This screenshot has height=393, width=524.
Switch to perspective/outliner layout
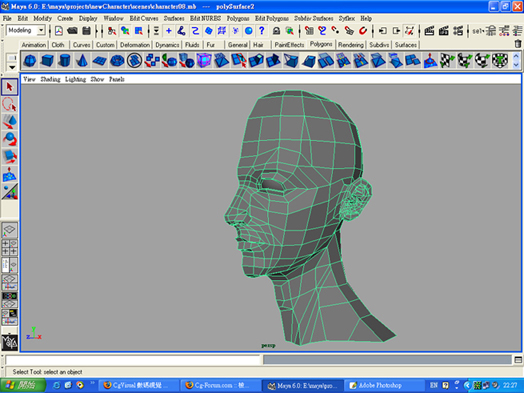9,265
